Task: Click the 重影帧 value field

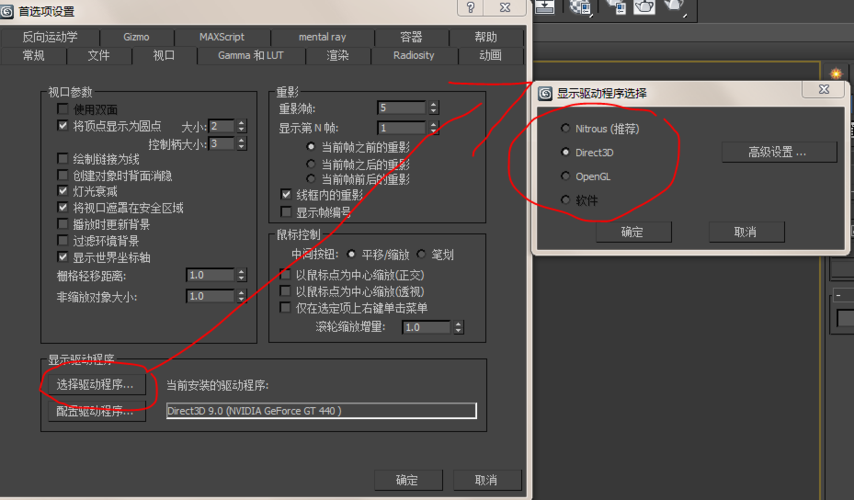Action: [x=401, y=108]
